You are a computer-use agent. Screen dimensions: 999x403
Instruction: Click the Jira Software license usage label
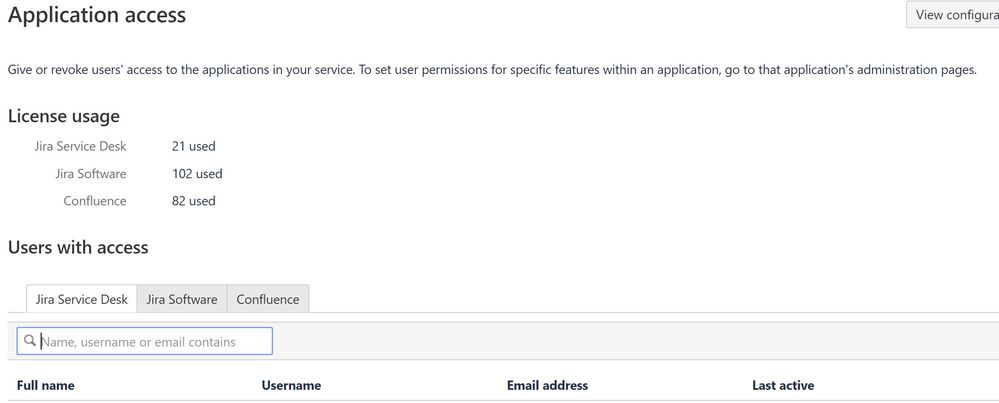[x=90, y=174]
